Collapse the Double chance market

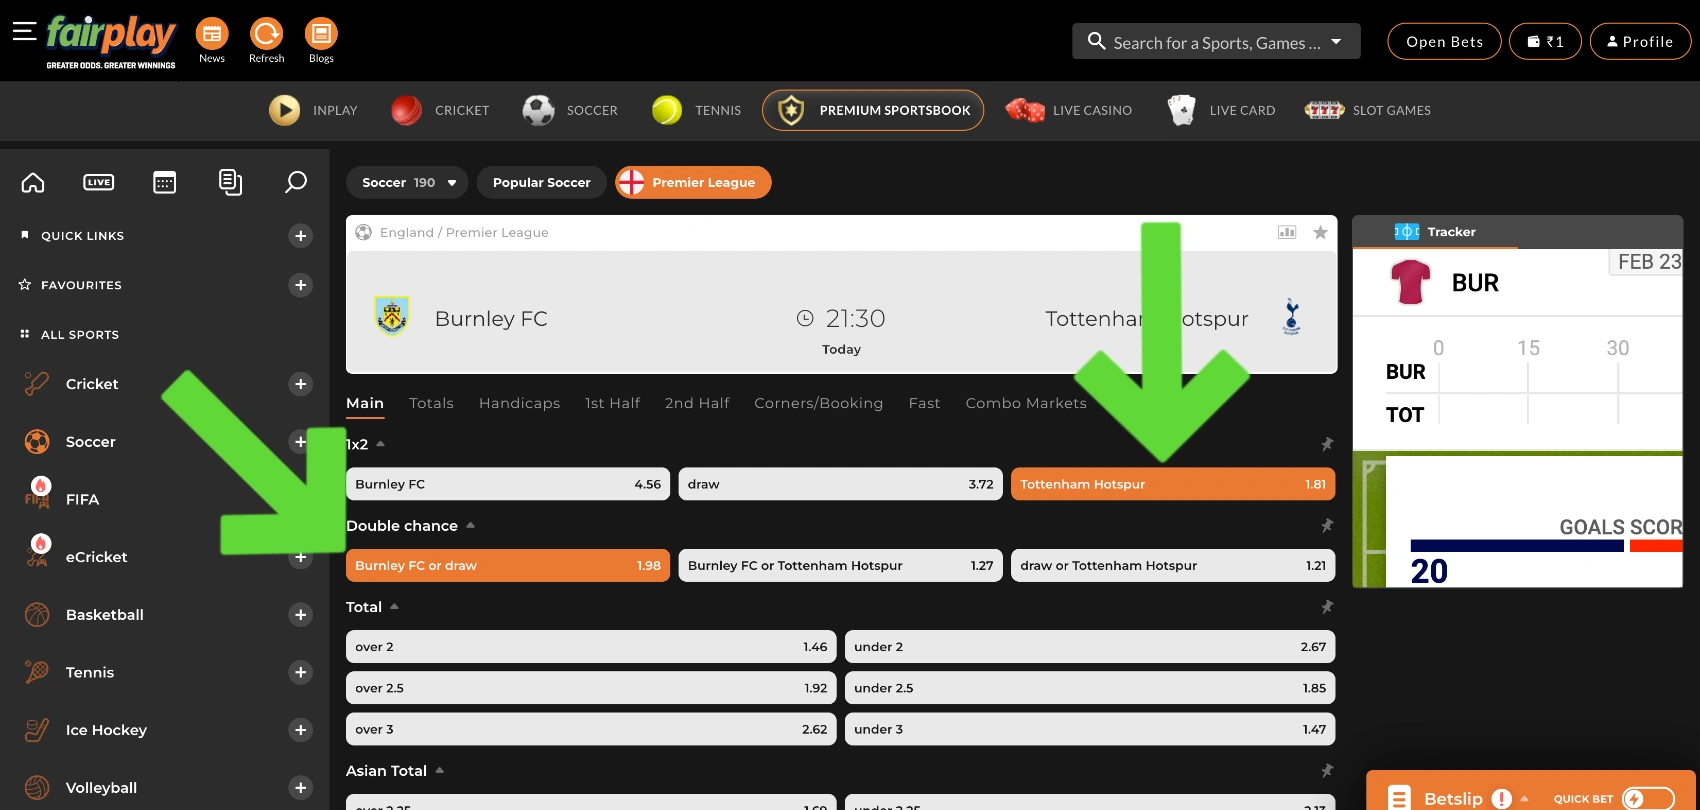470,526
